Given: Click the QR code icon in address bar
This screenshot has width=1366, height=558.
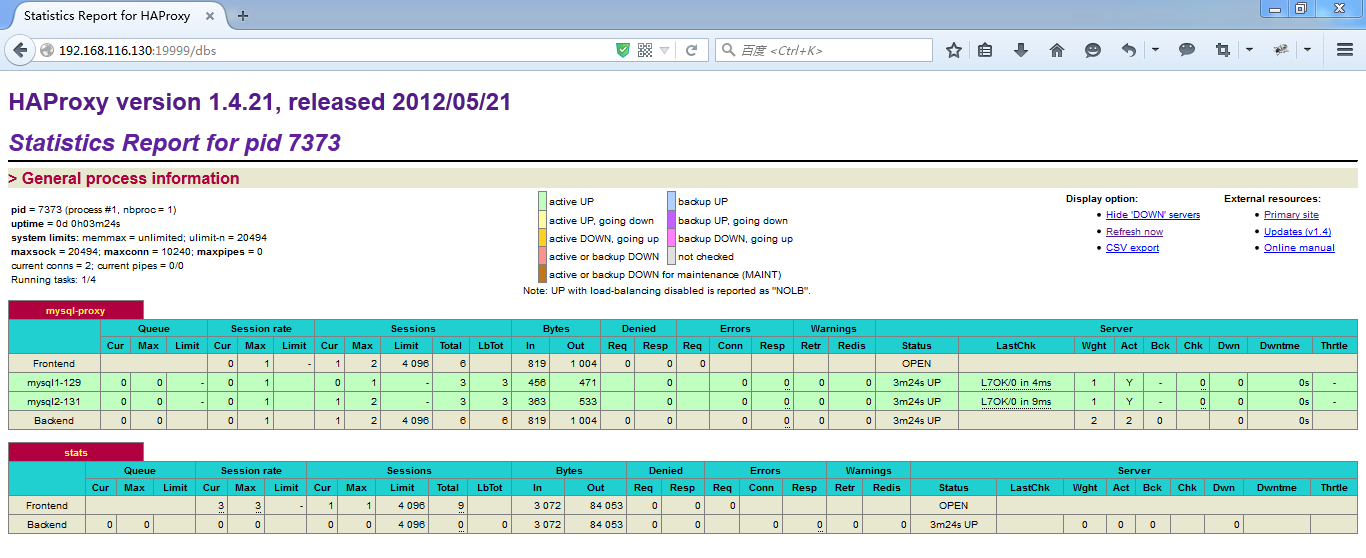Looking at the screenshot, I should tap(645, 50).
